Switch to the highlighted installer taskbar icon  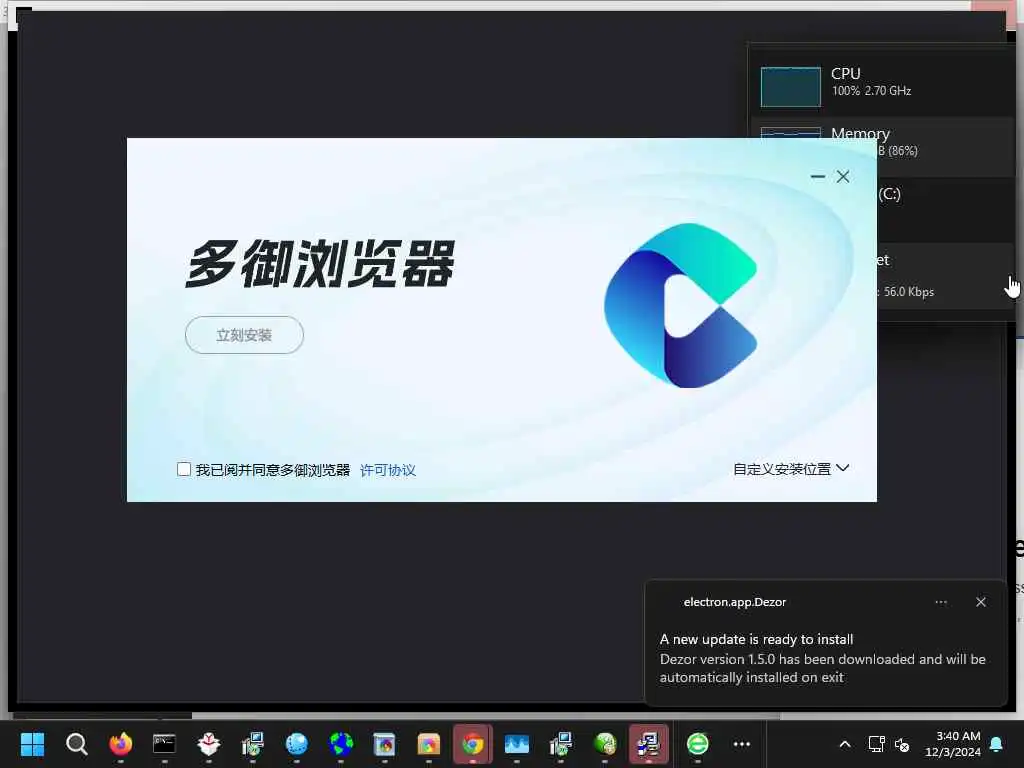[648, 744]
